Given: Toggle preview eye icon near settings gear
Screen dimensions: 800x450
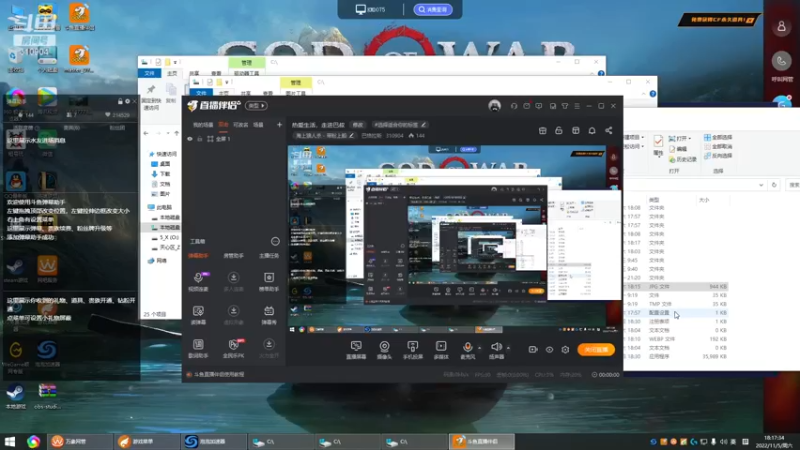Looking at the screenshot, I should coord(549,349).
